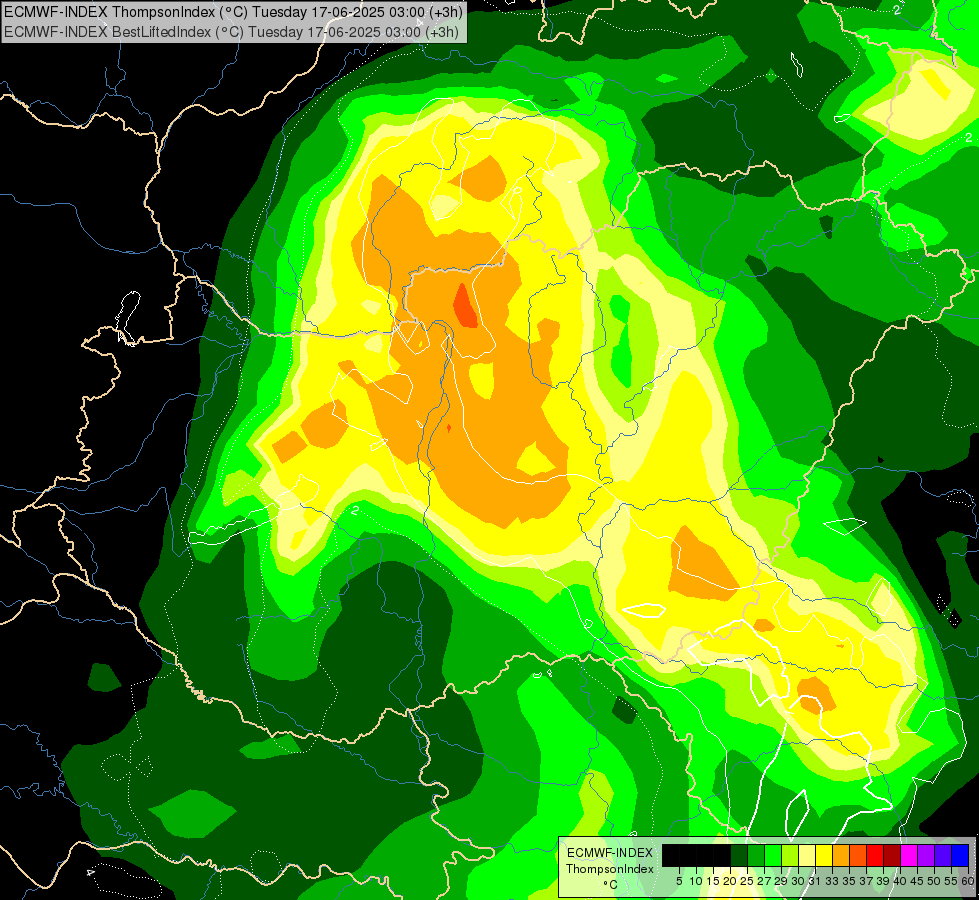Click the dark green 20–25 legend swatch

pyautogui.click(x=739, y=855)
